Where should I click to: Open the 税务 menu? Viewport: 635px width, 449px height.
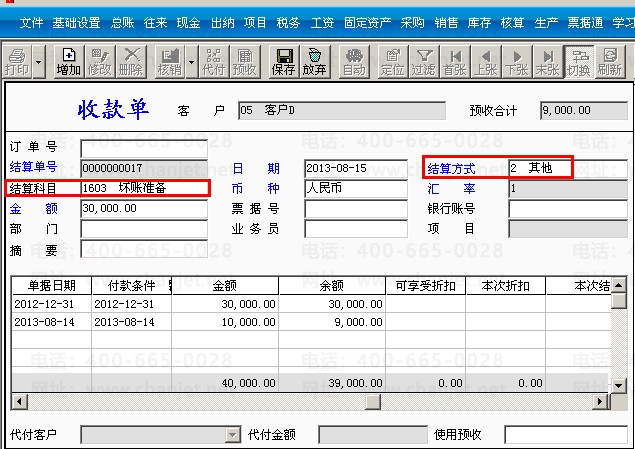[x=288, y=23]
